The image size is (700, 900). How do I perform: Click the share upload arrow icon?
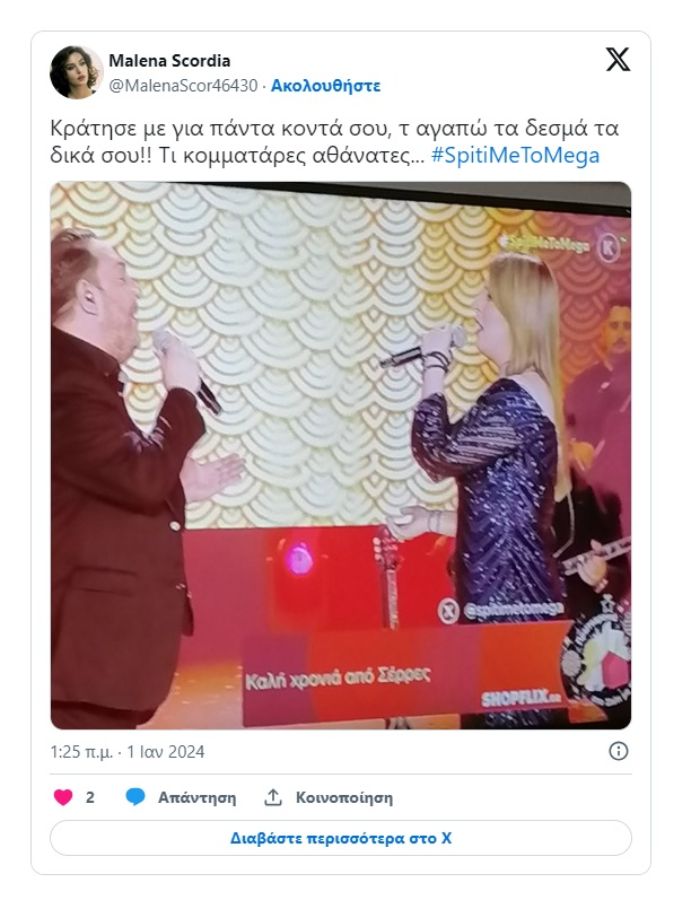pos(273,797)
